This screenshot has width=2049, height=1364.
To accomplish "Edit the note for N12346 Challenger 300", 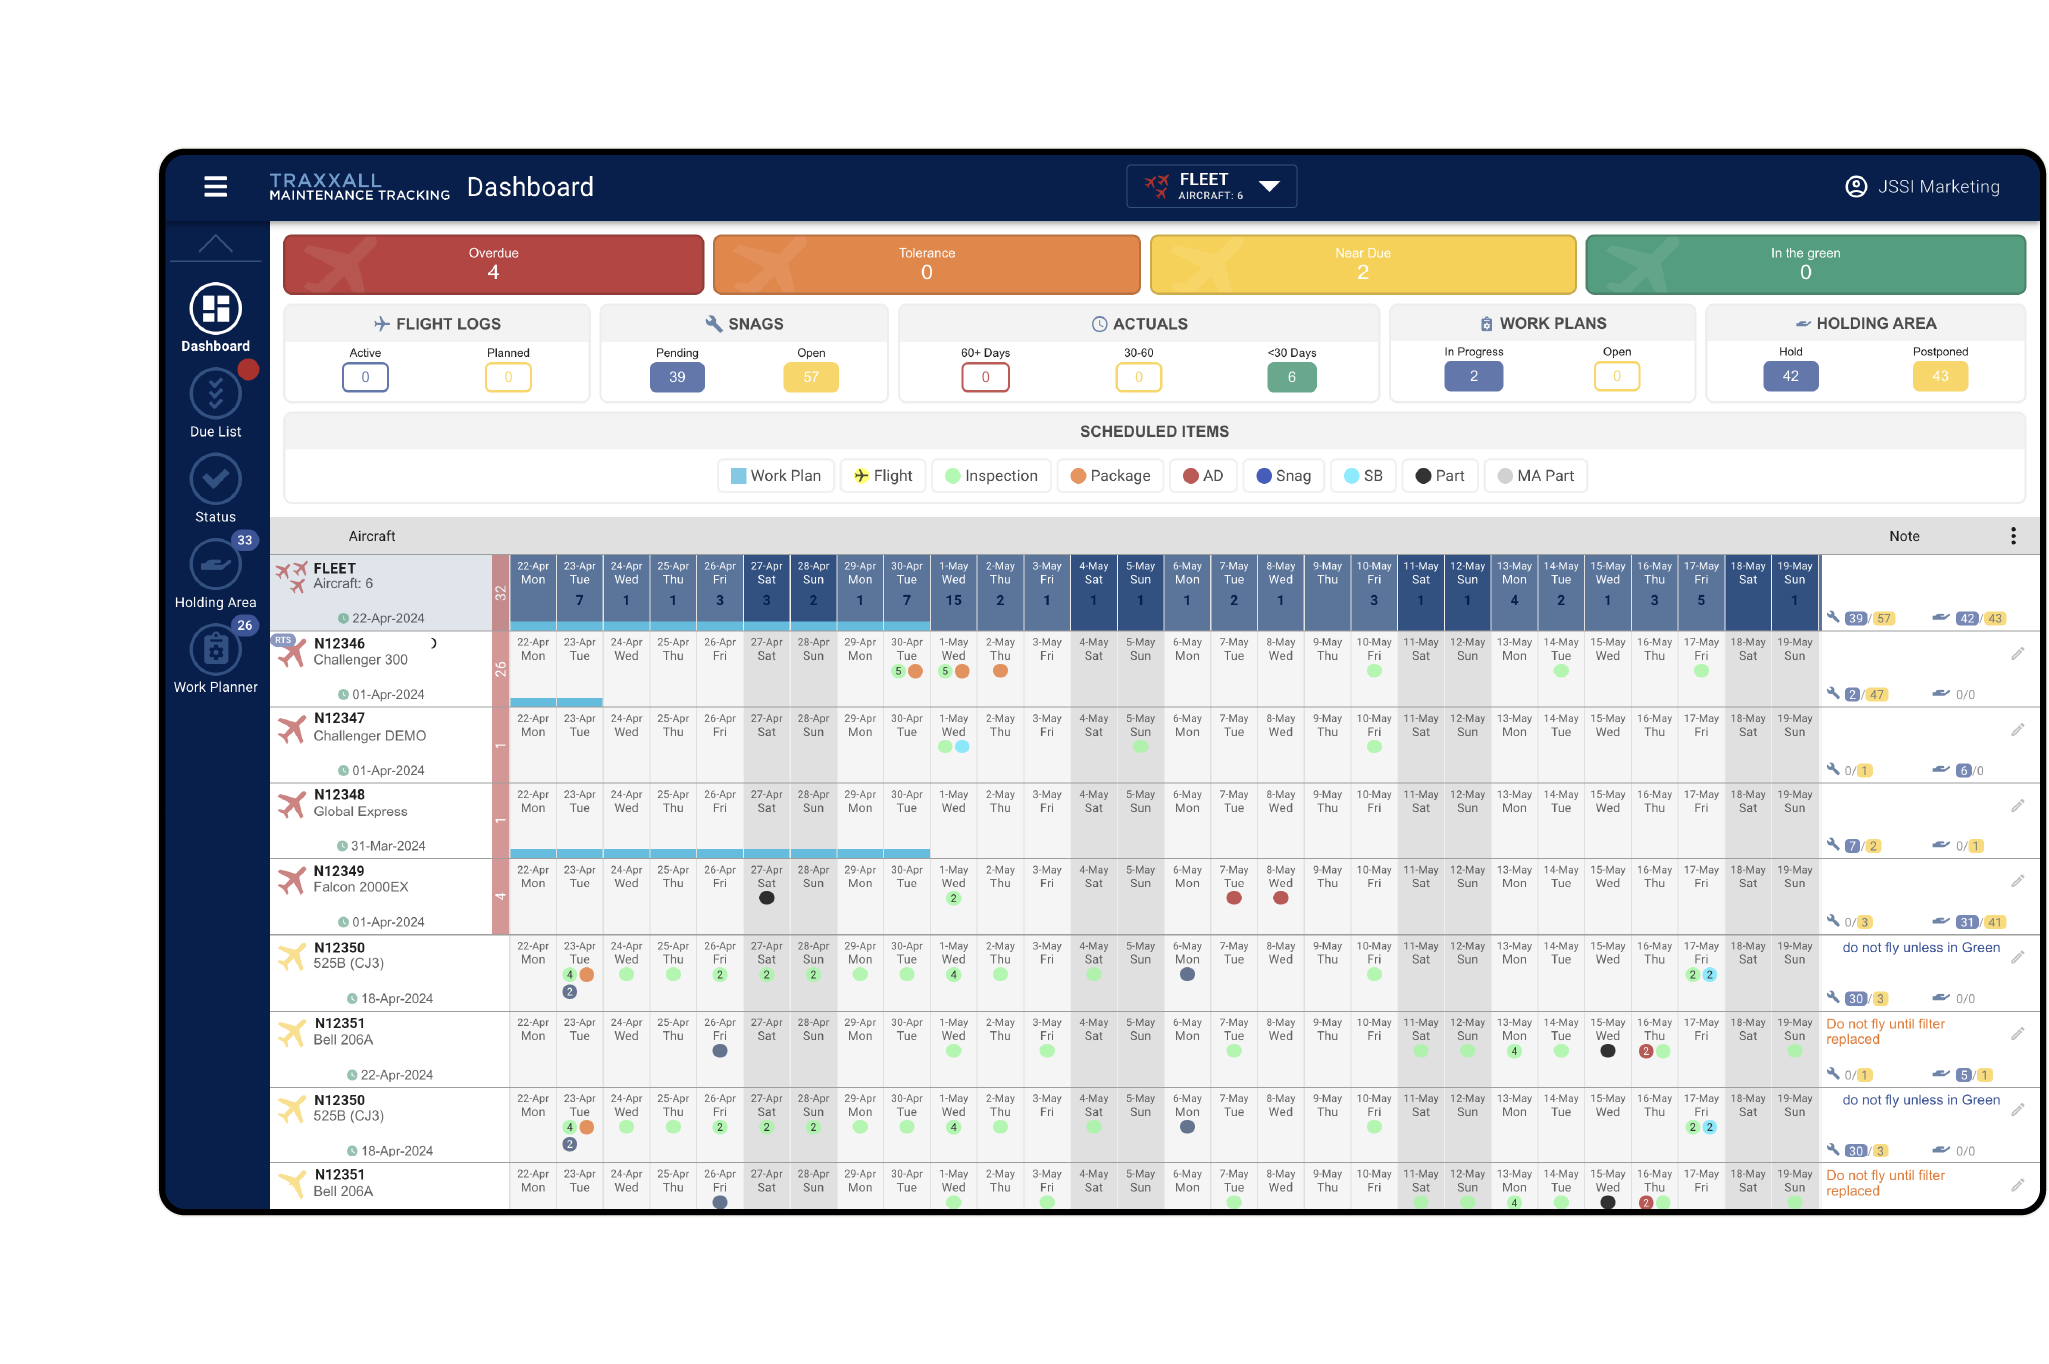I will [x=2017, y=654].
